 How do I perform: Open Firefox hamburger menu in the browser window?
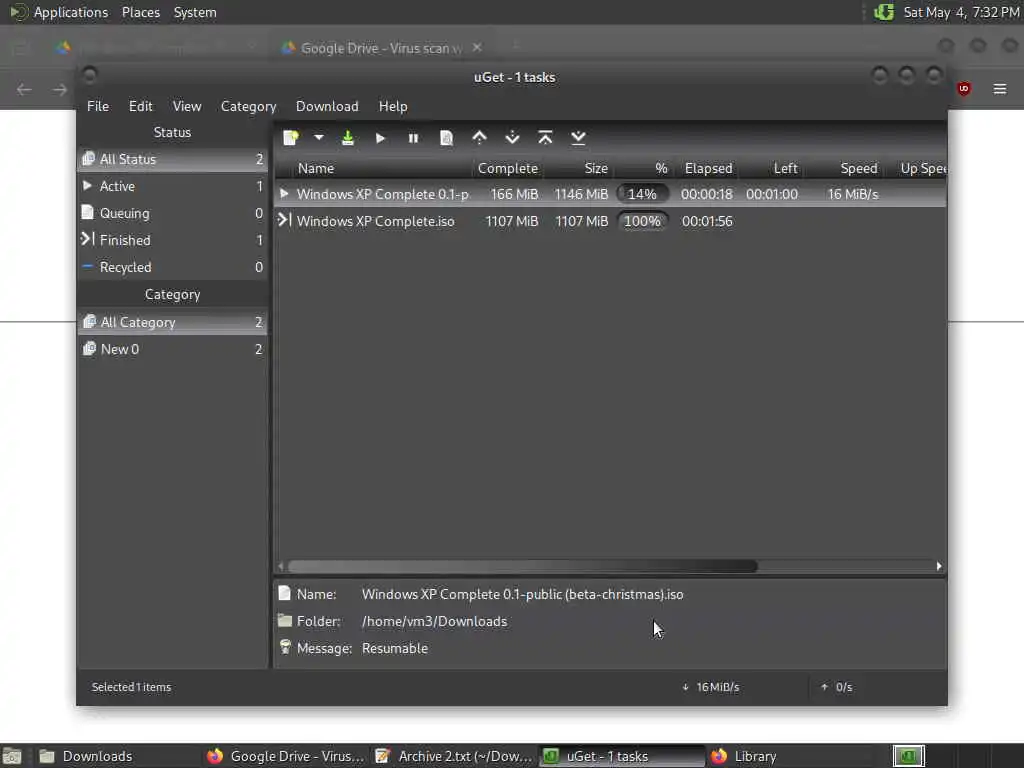(x=1000, y=89)
